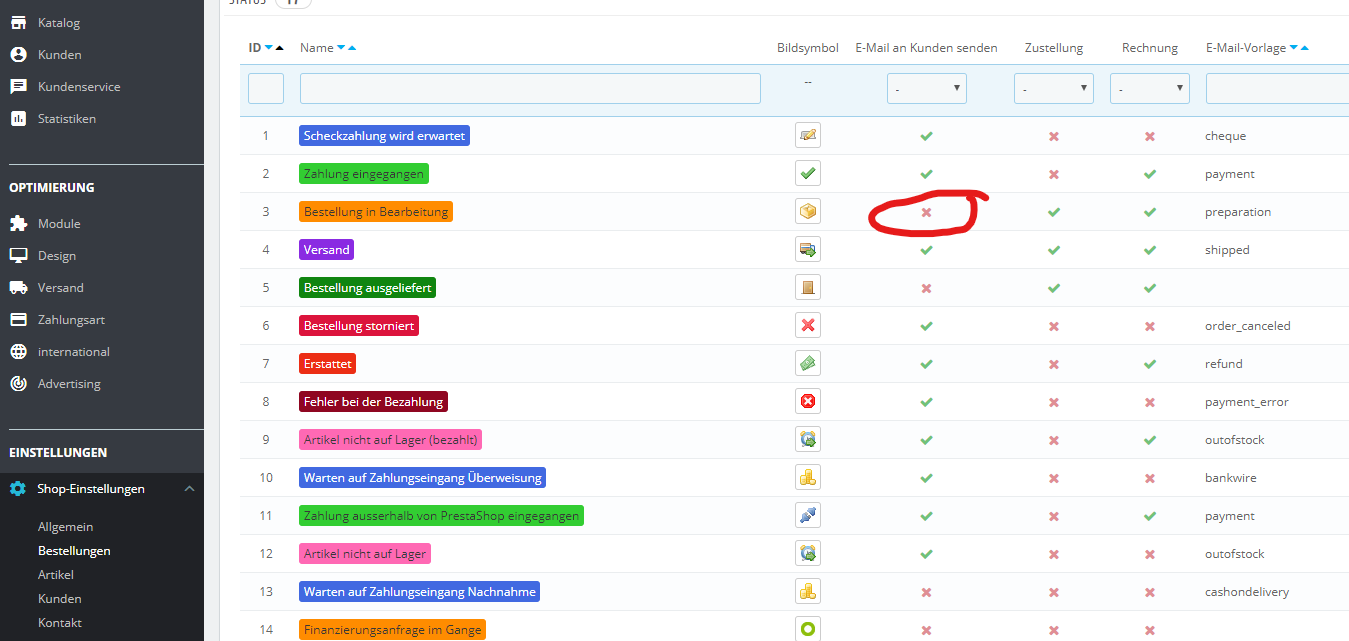The image size is (1349, 641).
Task: Sort Name column descending with down arrow
Action: point(341,48)
